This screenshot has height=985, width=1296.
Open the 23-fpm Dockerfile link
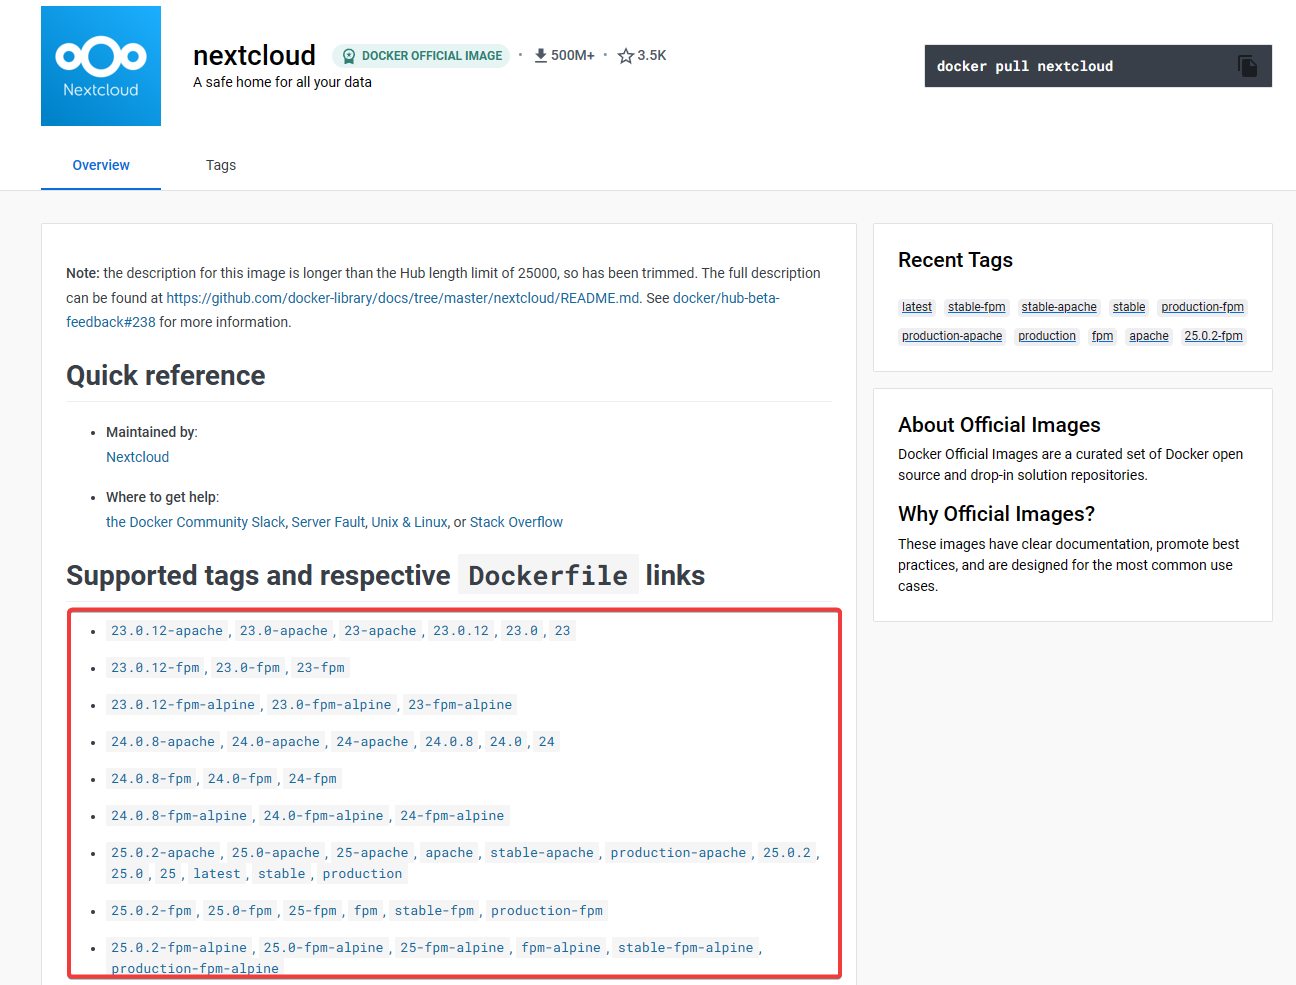320,668
